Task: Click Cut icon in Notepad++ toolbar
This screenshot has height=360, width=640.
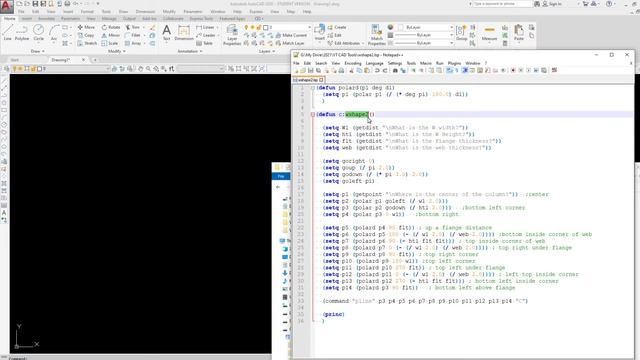Action: point(351,71)
